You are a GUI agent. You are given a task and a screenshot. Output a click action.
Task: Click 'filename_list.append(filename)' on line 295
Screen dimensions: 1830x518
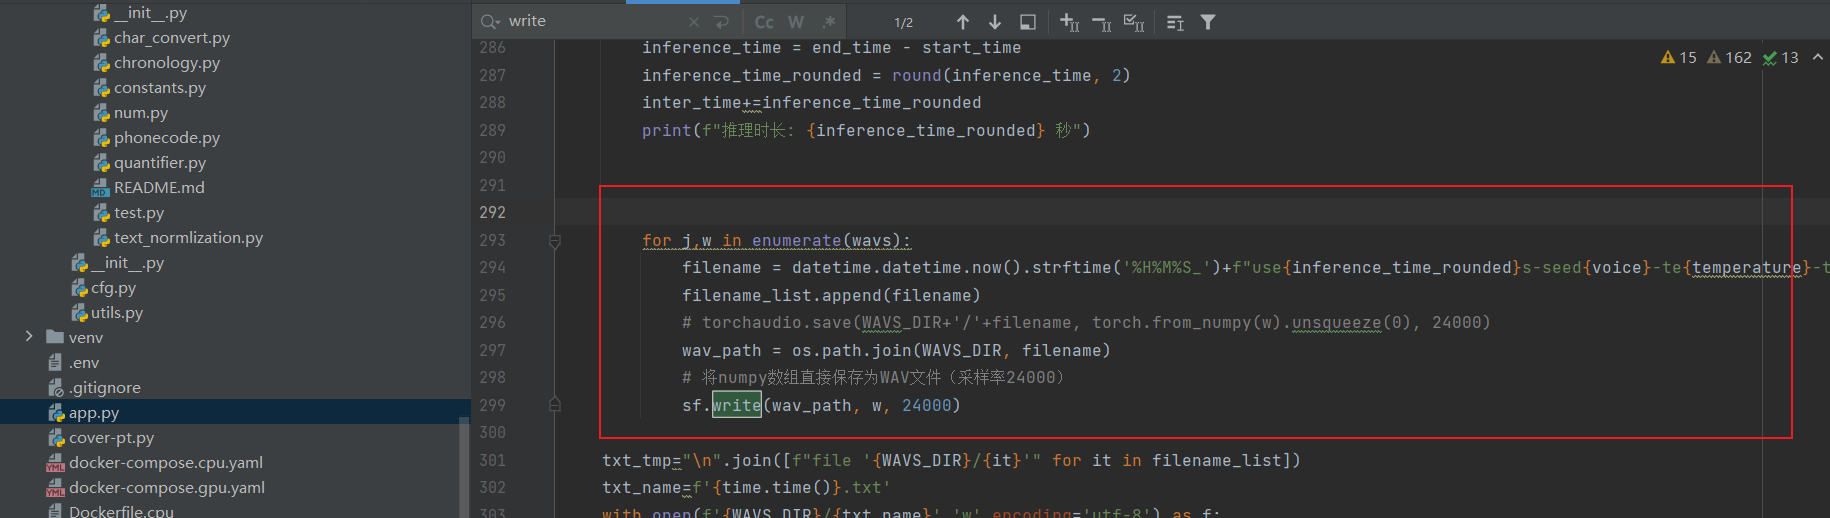coord(831,296)
